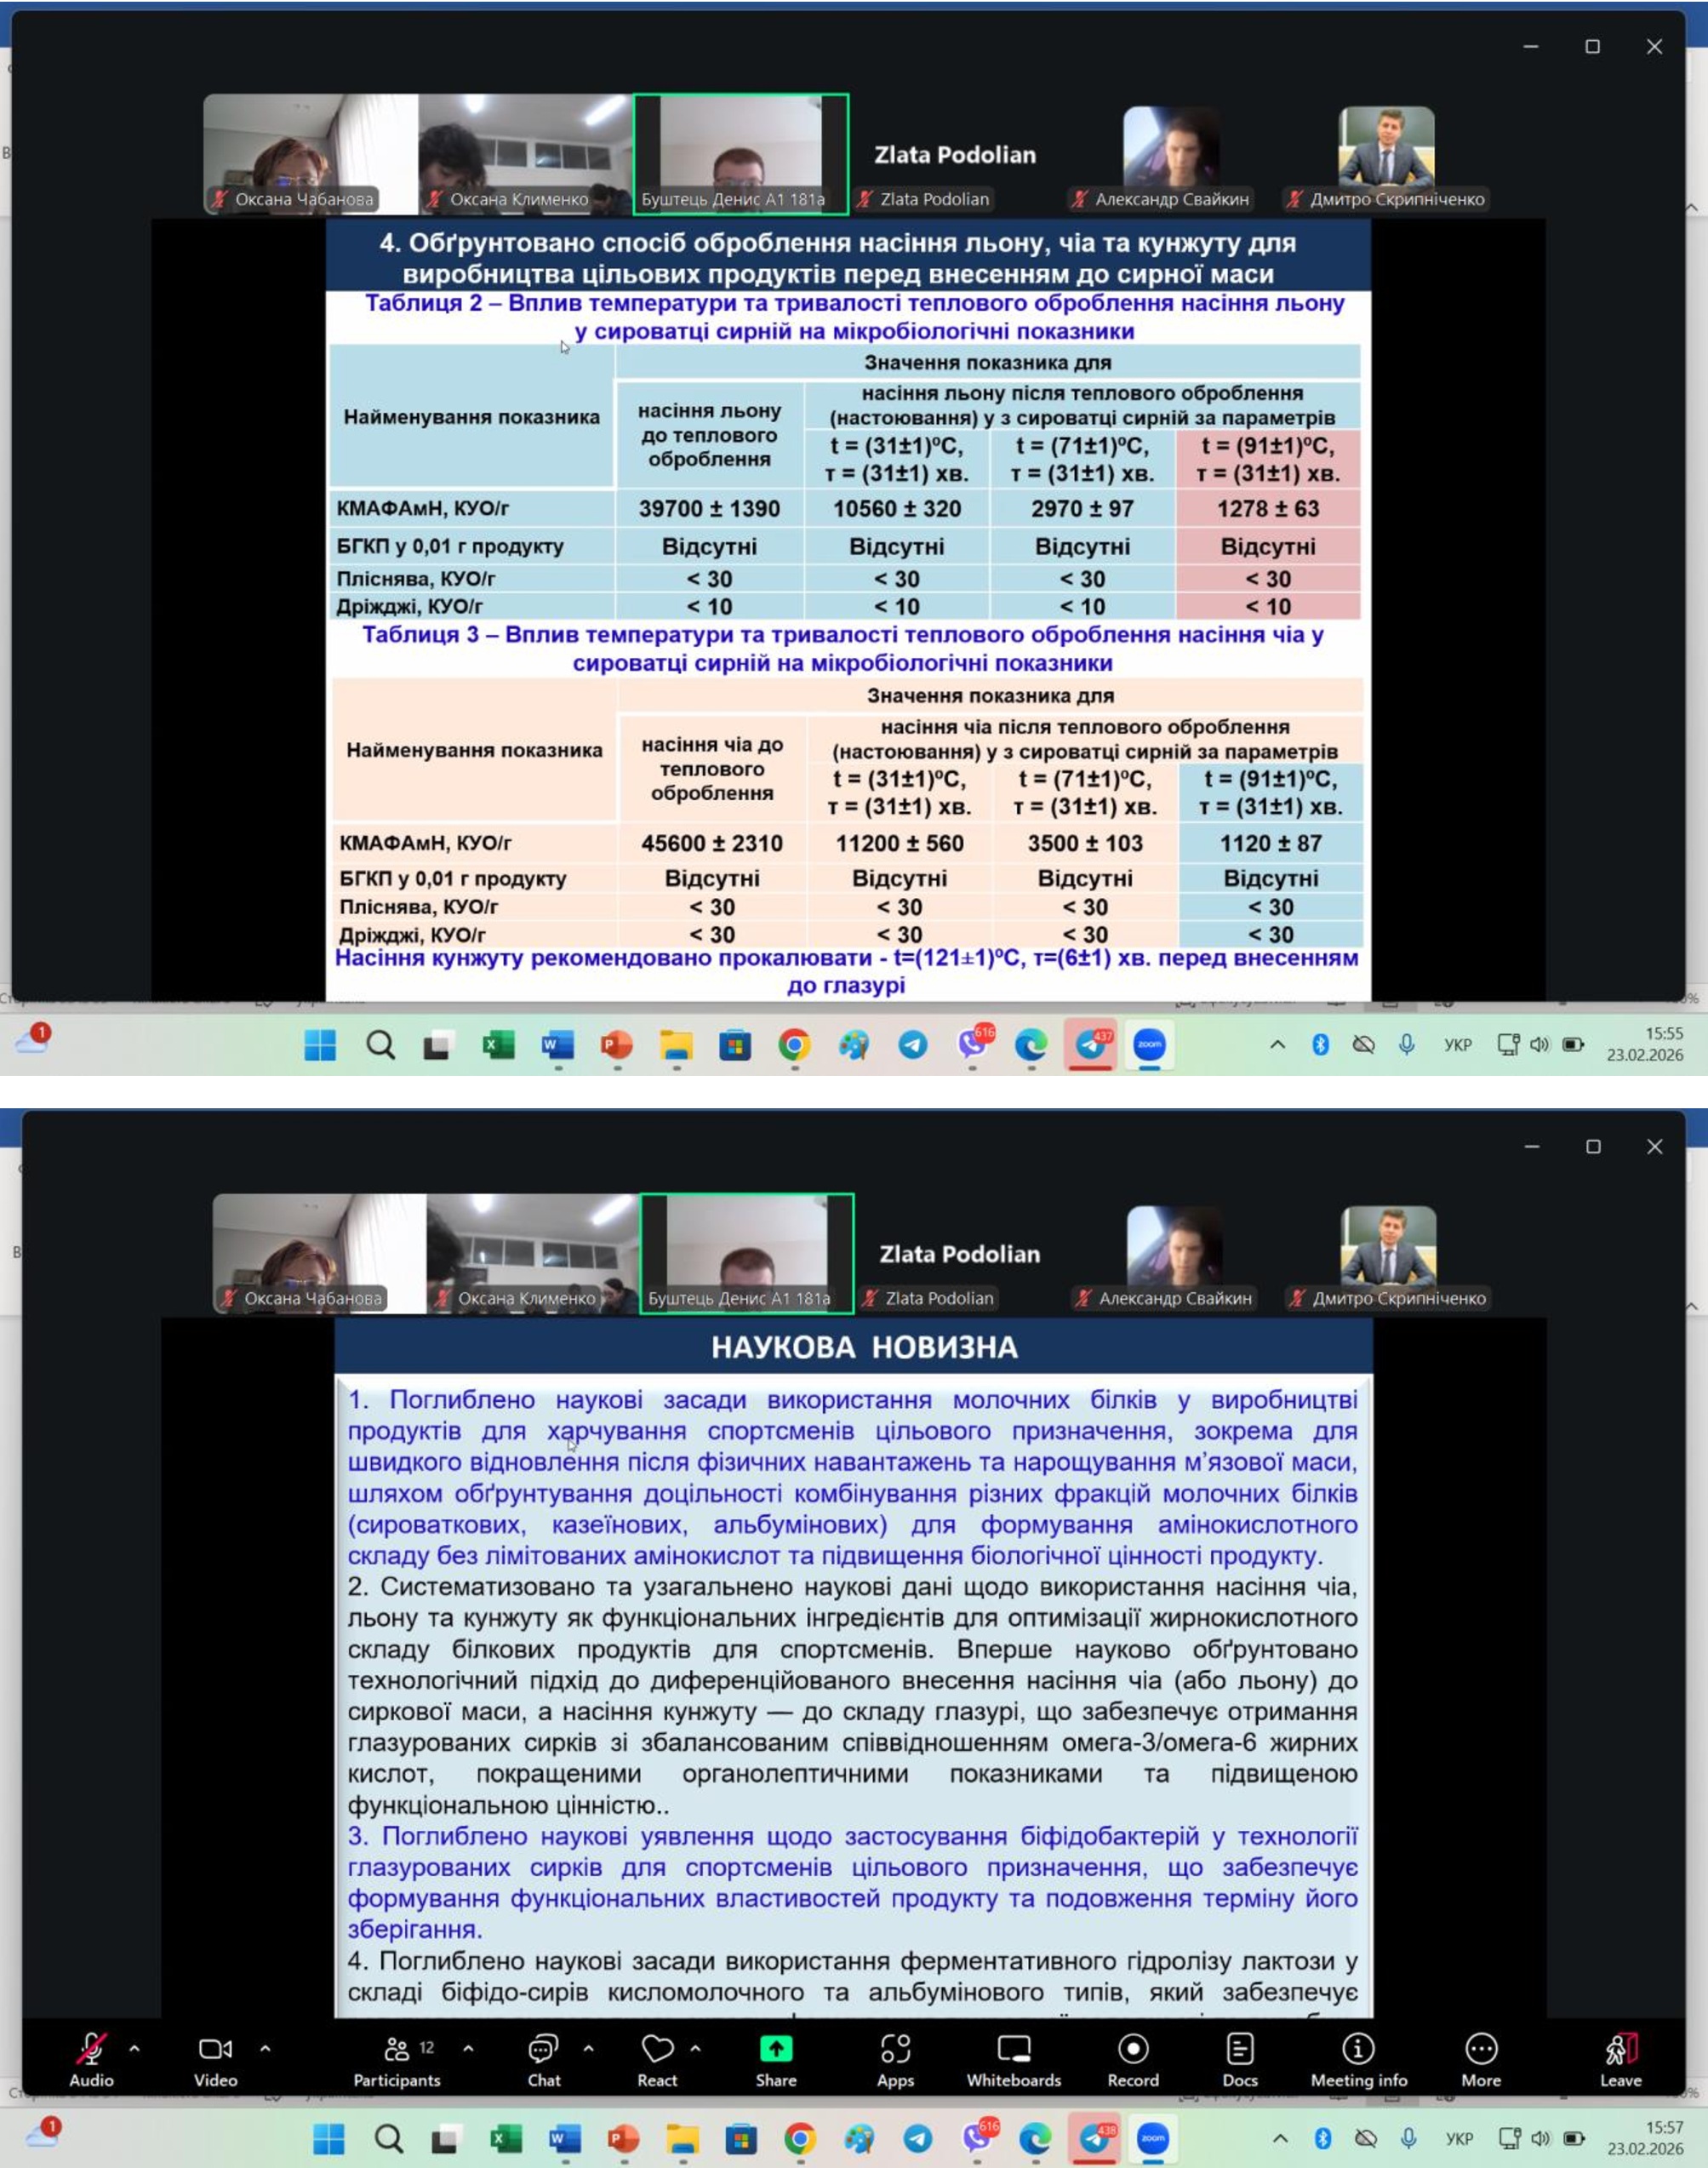The width and height of the screenshot is (1708, 2168).
Task: Start the camera with Video button
Action: tap(215, 2050)
